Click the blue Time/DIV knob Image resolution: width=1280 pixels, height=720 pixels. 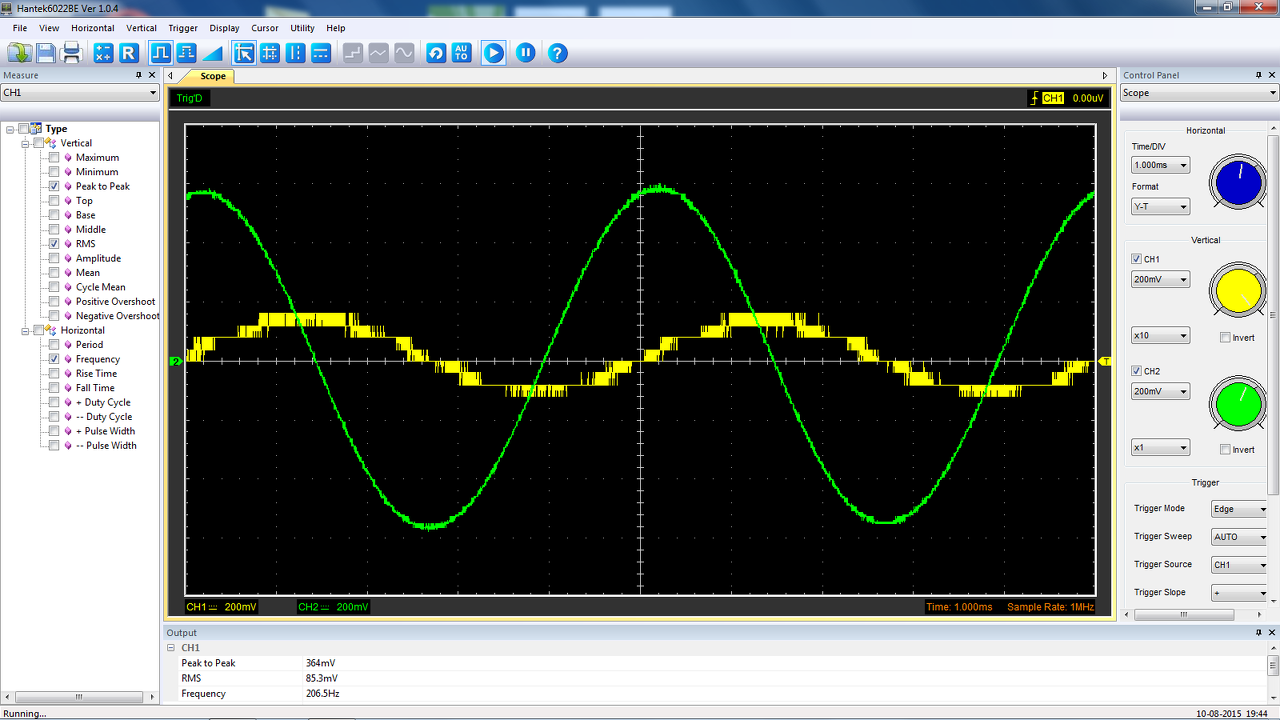tap(1238, 183)
